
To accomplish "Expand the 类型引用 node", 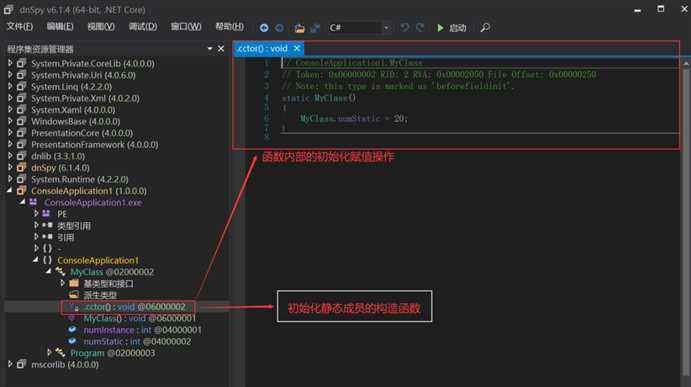I will tap(36, 225).
